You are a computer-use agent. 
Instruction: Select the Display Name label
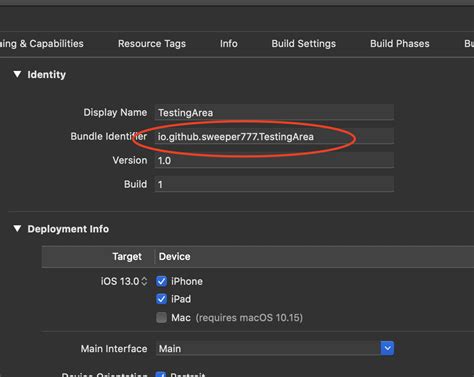point(115,112)
